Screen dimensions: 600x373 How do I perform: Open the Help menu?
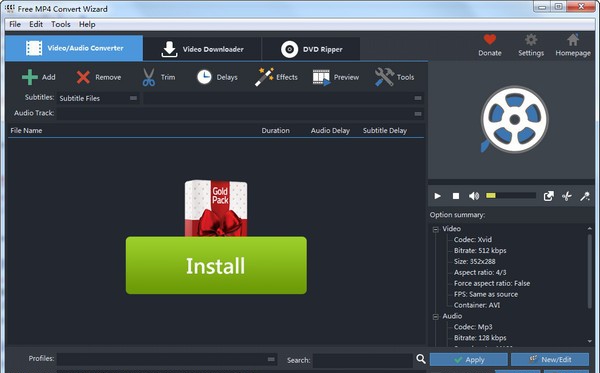pos(87,24)
